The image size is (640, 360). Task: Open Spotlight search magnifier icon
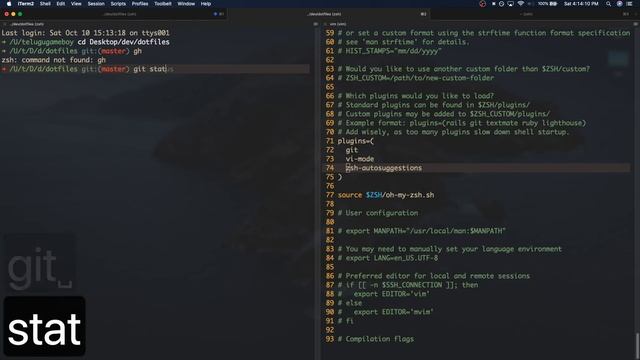click(609, 4)
